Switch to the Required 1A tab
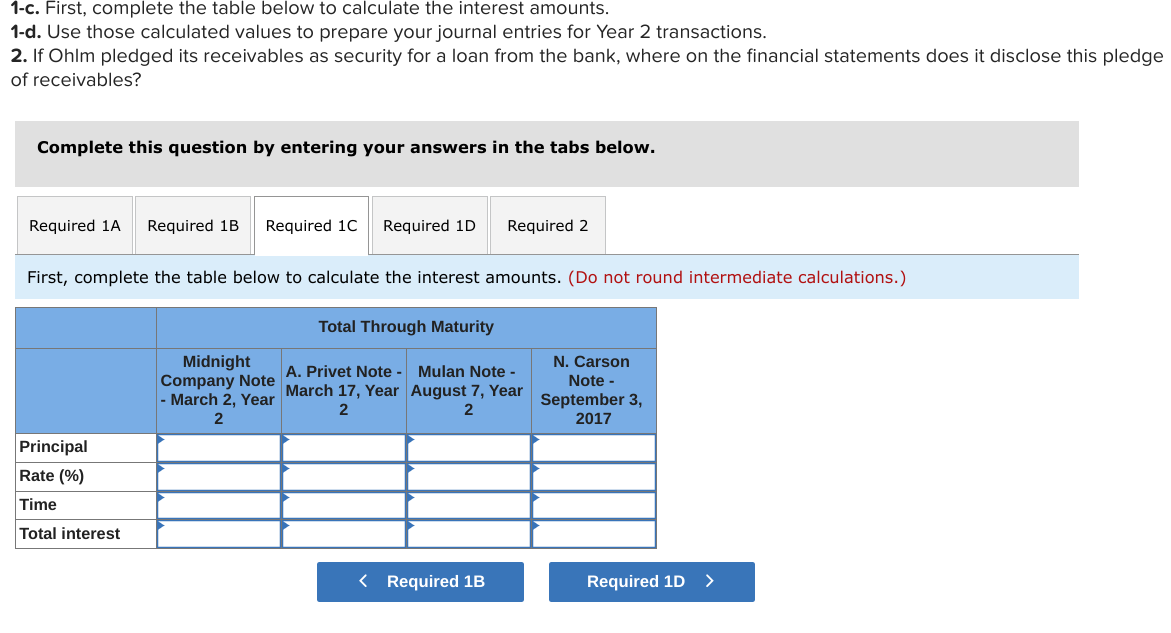Image resolution: width=1171 pixels, height=633 pixels. coord(74,225)
